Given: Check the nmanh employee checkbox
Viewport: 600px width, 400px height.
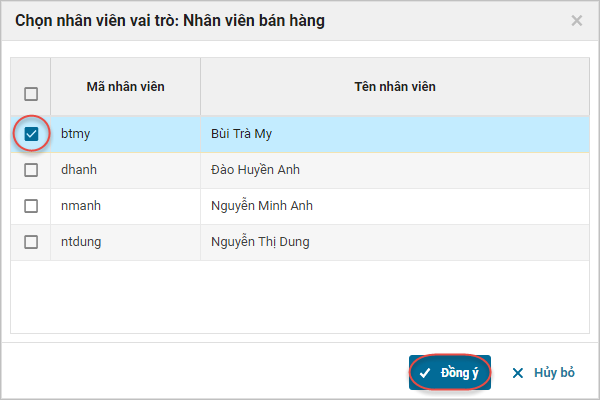Looking at the screenshot, I should 31,205.
